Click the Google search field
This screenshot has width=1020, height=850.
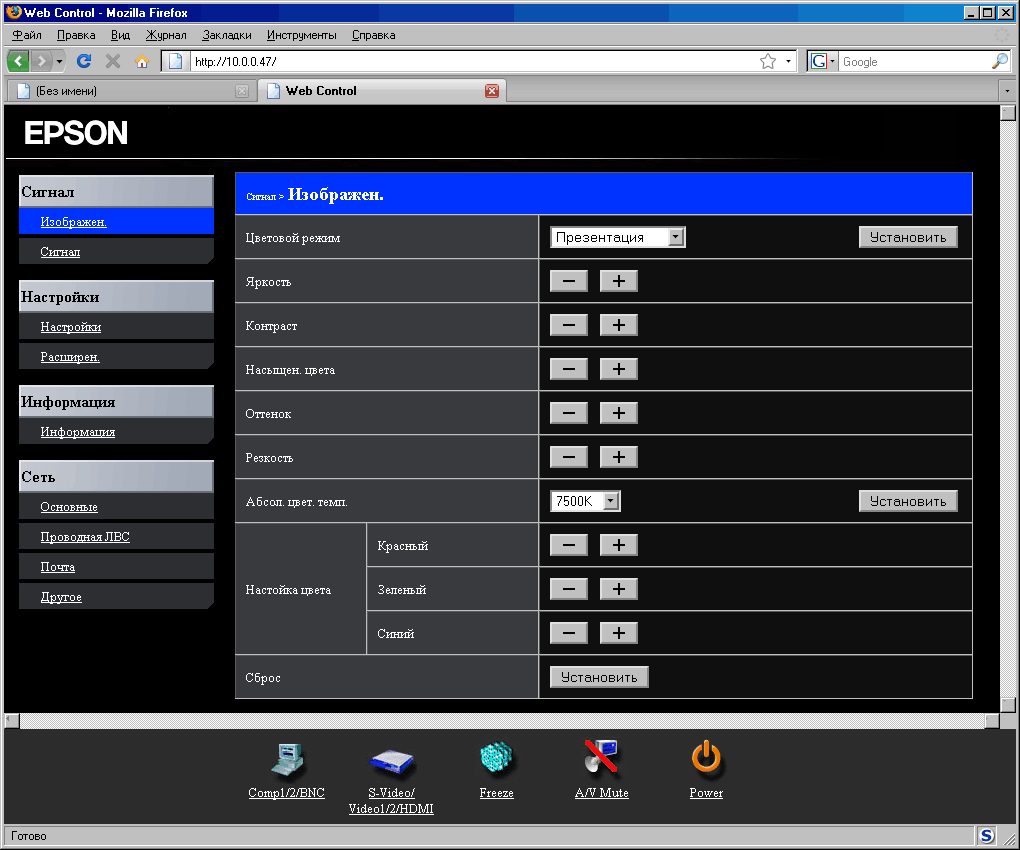[x=915, y=61]
